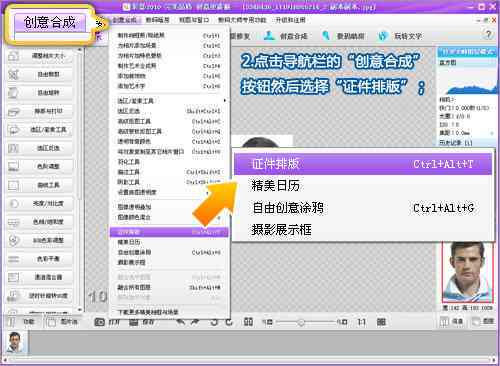Image resolution: width=500 pixels, height=366 pixels.
Task: Open the 调整相片大小 tool in left sidebar
Action: point(39,56)
